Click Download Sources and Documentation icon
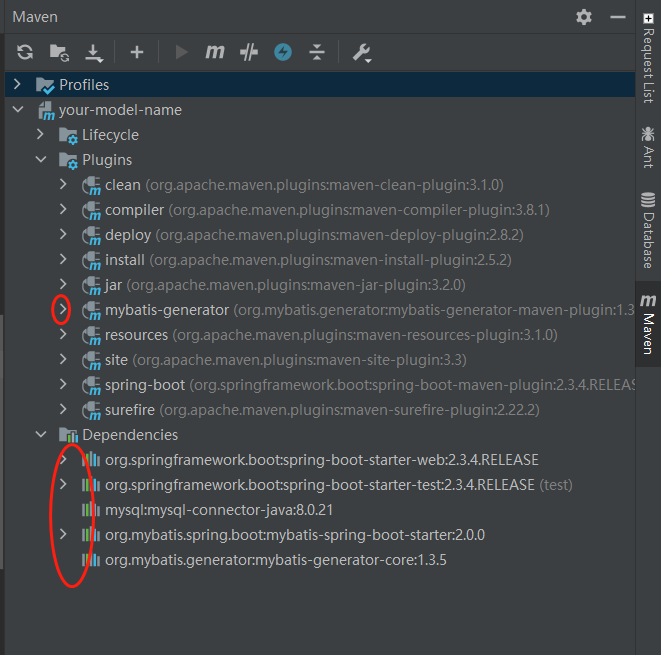Screen dimensions: 661x655 pyautogui.click(x=94, y=53)
